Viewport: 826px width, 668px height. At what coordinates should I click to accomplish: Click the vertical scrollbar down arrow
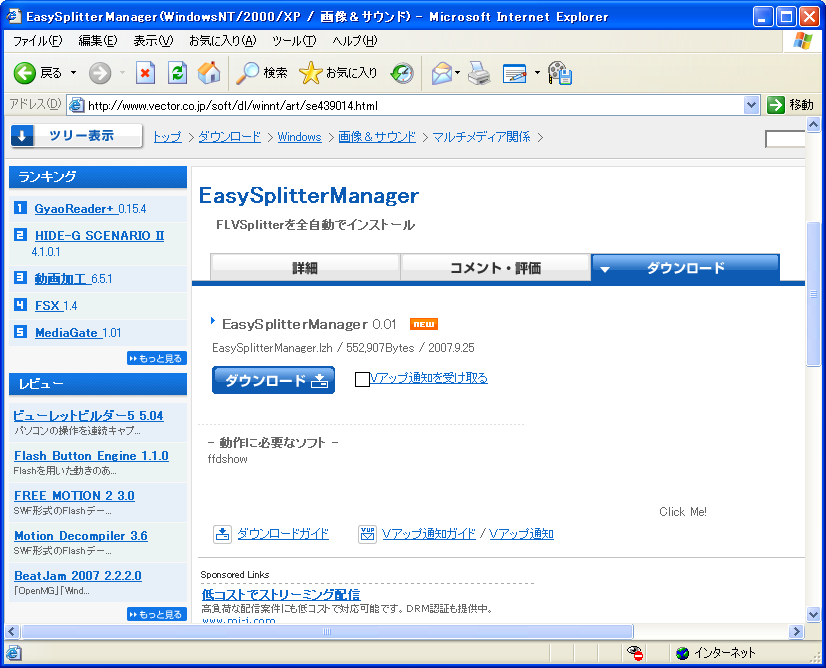click(x=813, y=614)
